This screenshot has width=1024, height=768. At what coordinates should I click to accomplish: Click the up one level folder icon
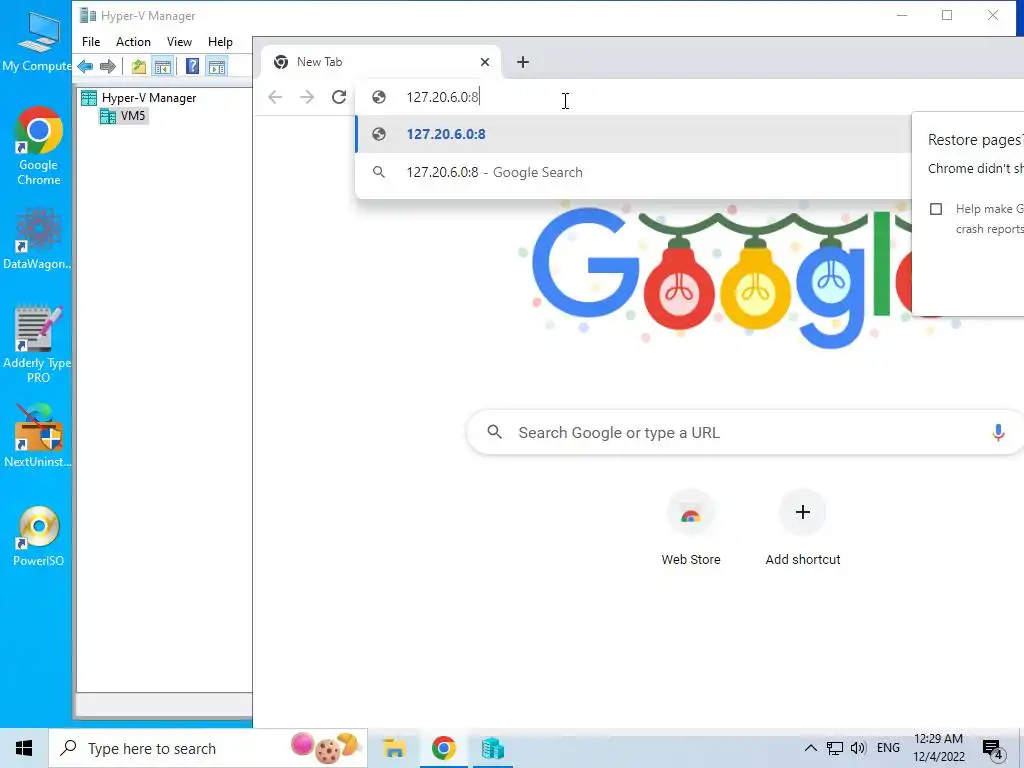(138, 66)
